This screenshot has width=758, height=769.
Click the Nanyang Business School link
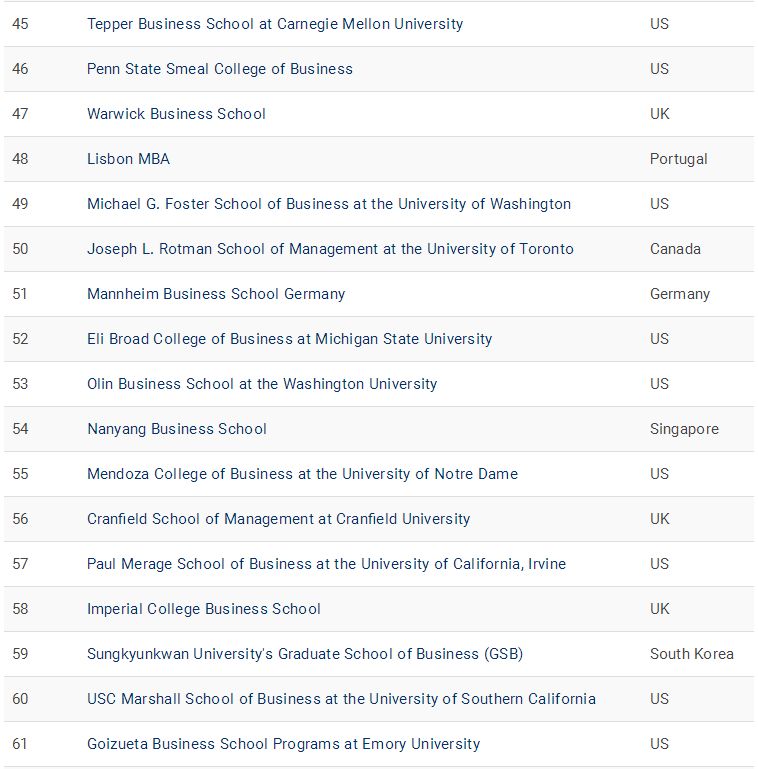[x=177, y=429]
